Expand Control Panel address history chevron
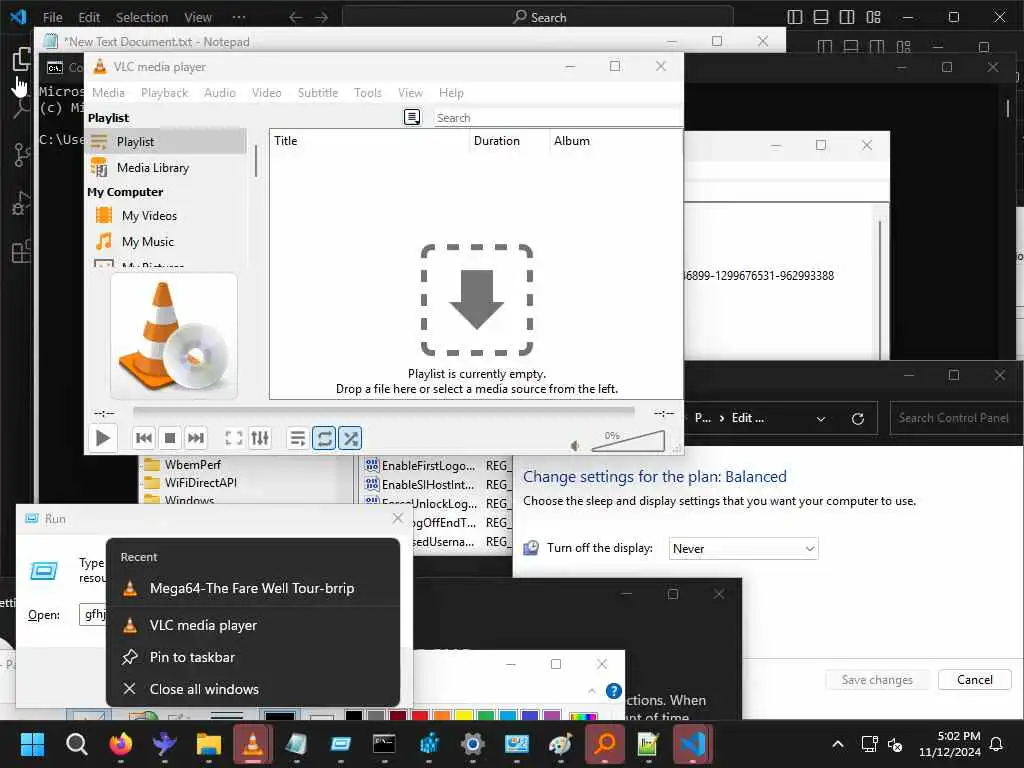This screenshot has height=768, width=1024. [821, 419]
